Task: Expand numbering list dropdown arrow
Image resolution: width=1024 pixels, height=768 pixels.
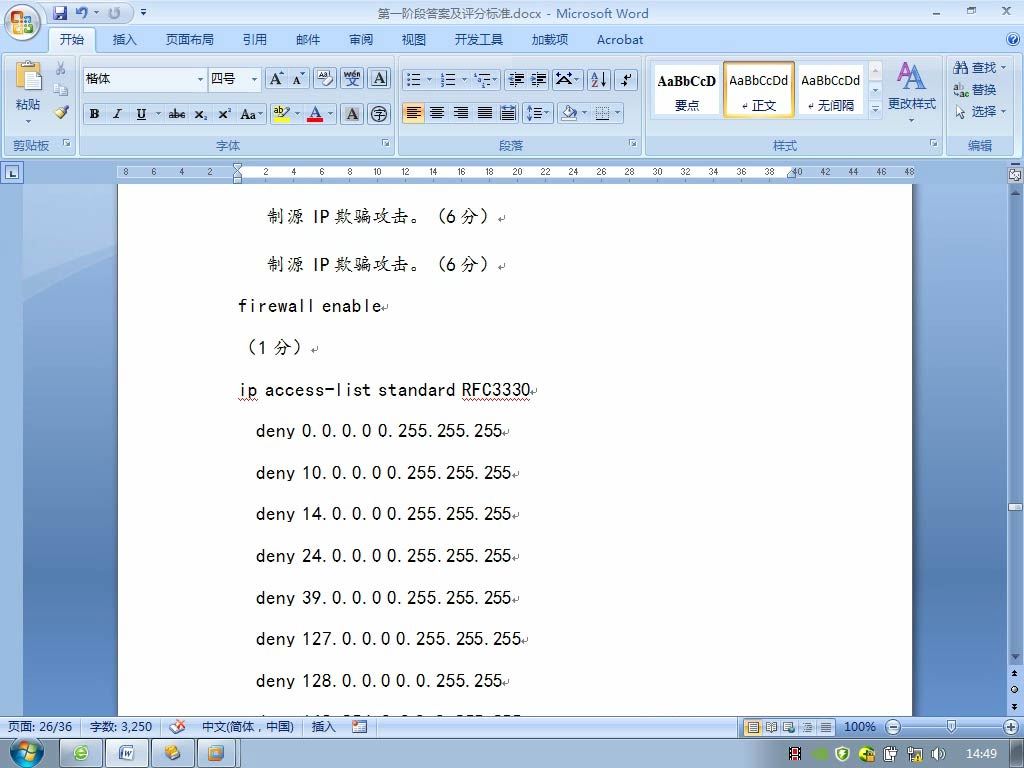Action: coord(464,80)
